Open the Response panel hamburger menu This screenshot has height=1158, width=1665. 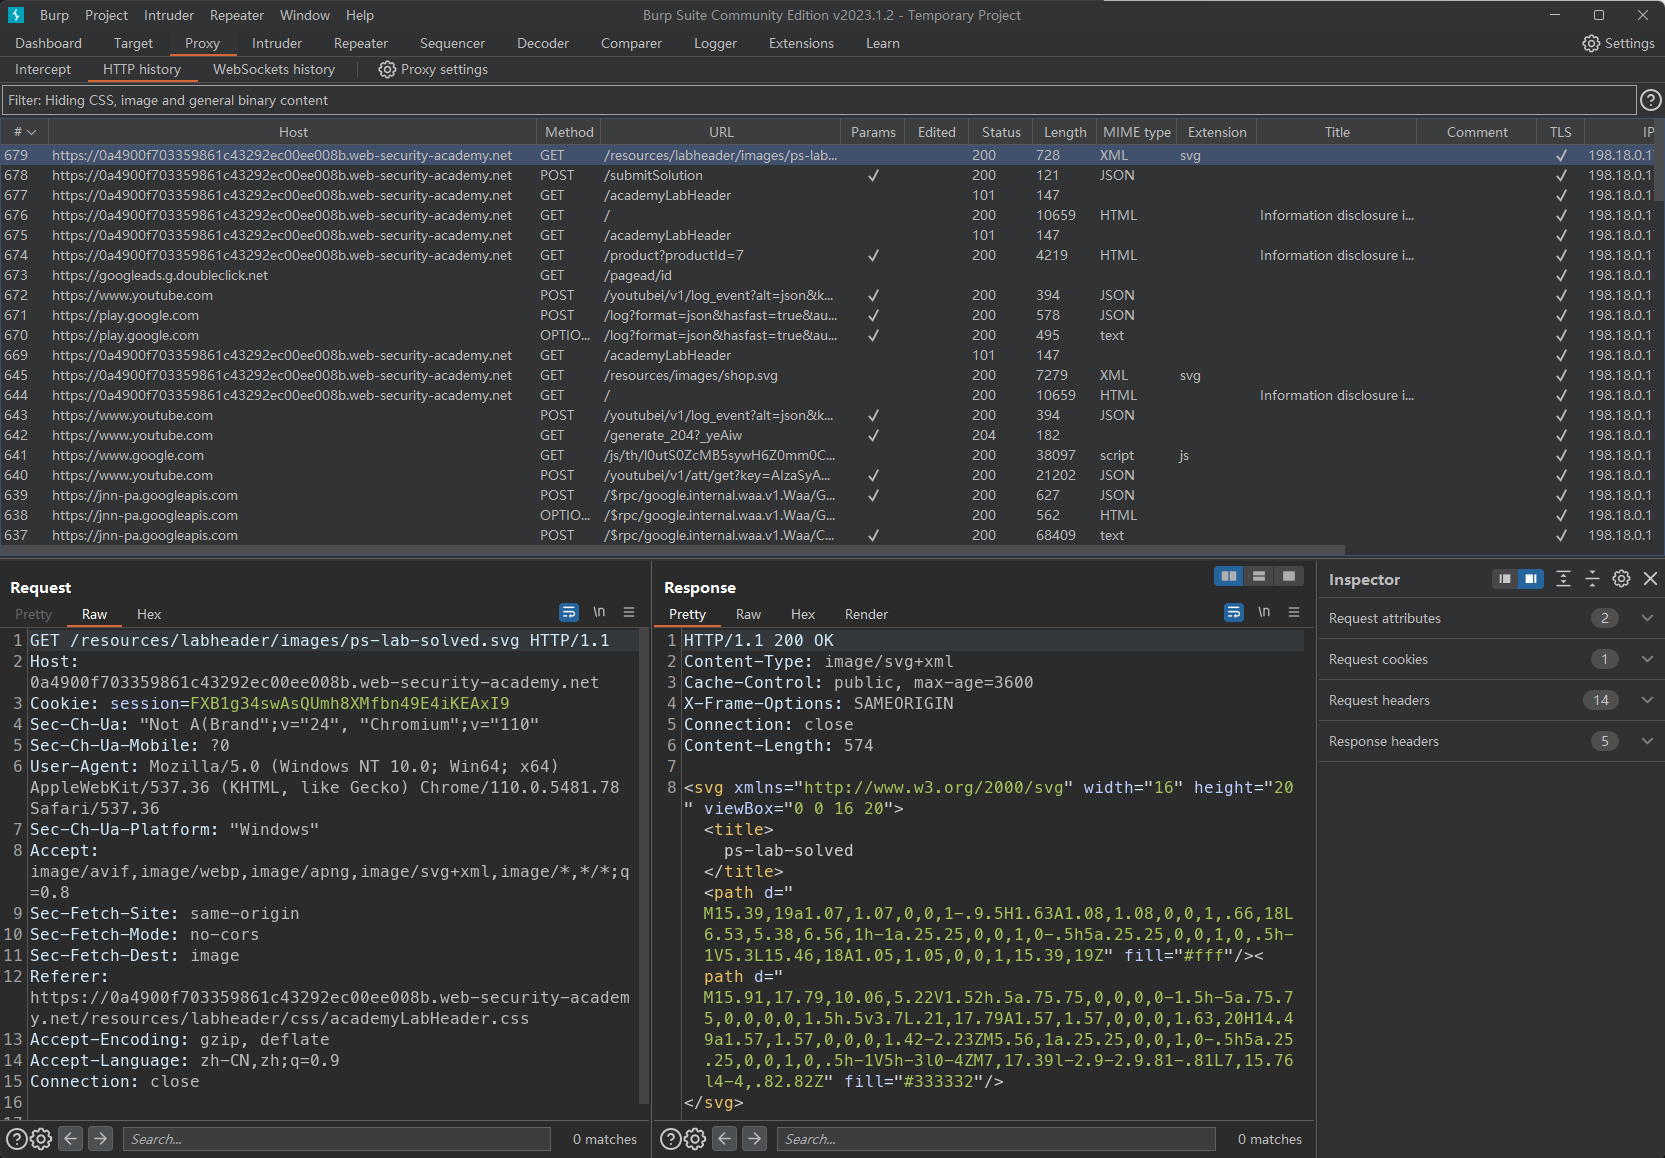(x=1294, y=612)
